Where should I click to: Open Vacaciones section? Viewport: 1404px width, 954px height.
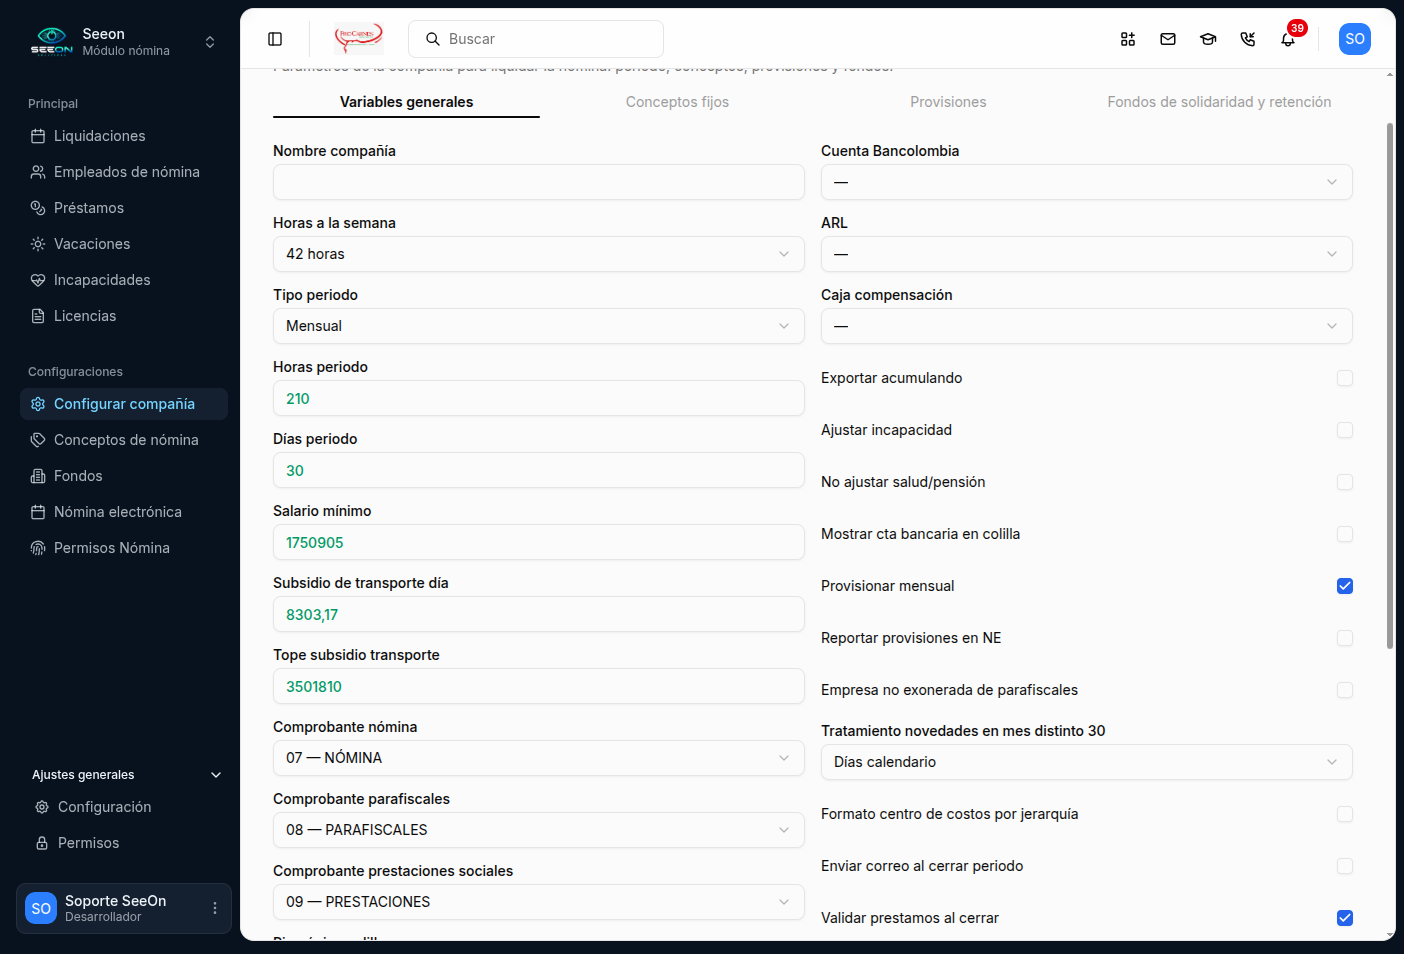click(124, 244)
